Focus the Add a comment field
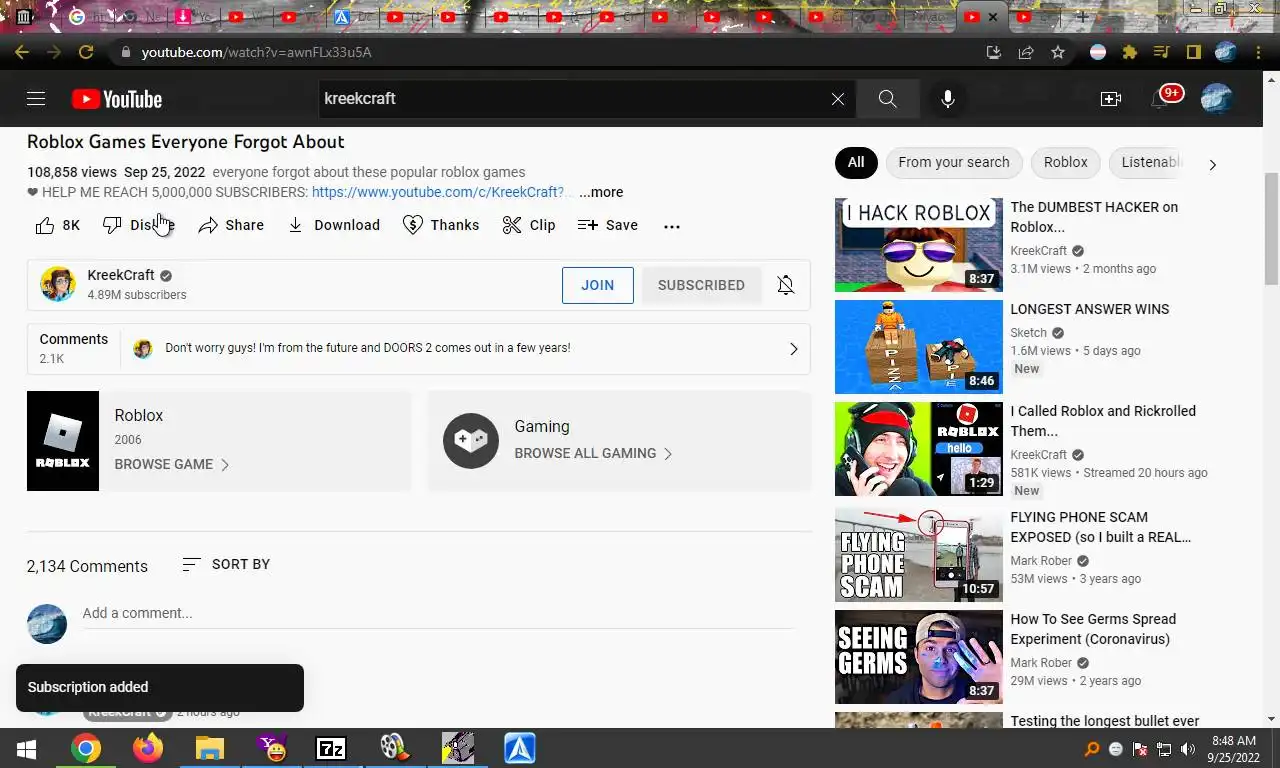The height and width of the screenshot is (768, 1280). click(x=438, y=613)
